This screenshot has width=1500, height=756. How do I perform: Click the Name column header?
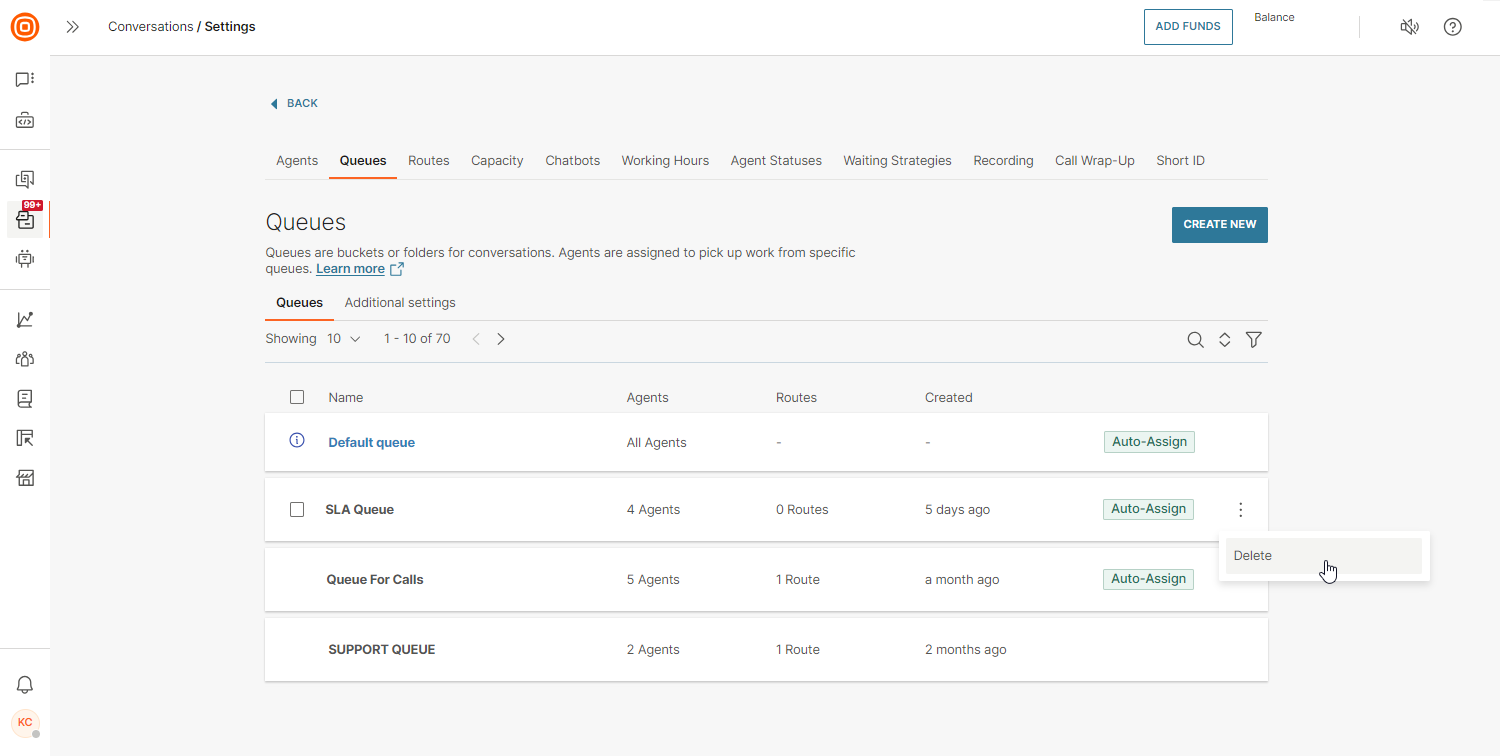pyautogui.click(x=346, y=397)
